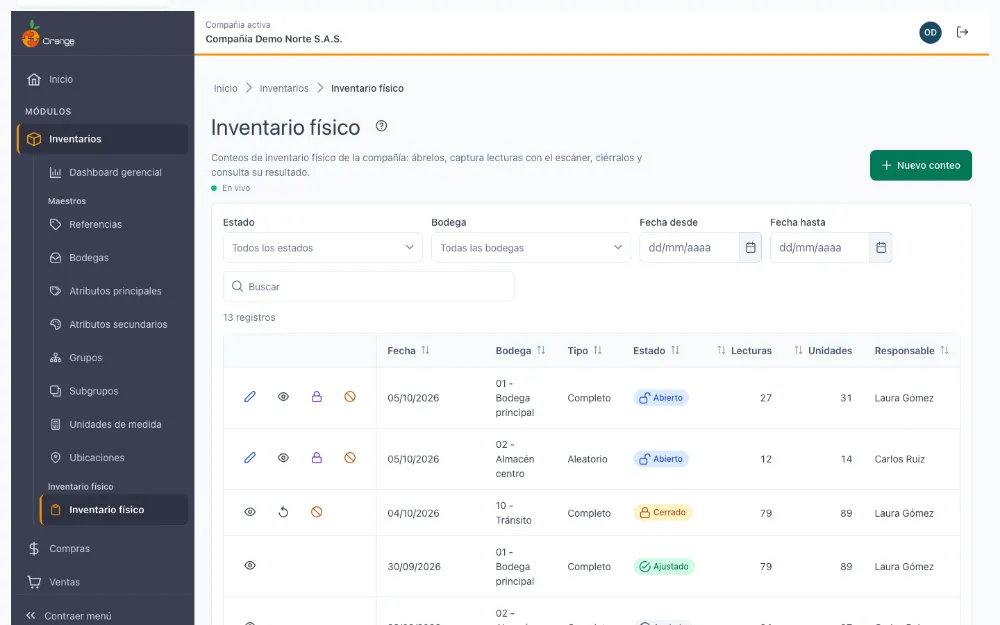View the Tránsito count via eye icon

coord(250,512)
